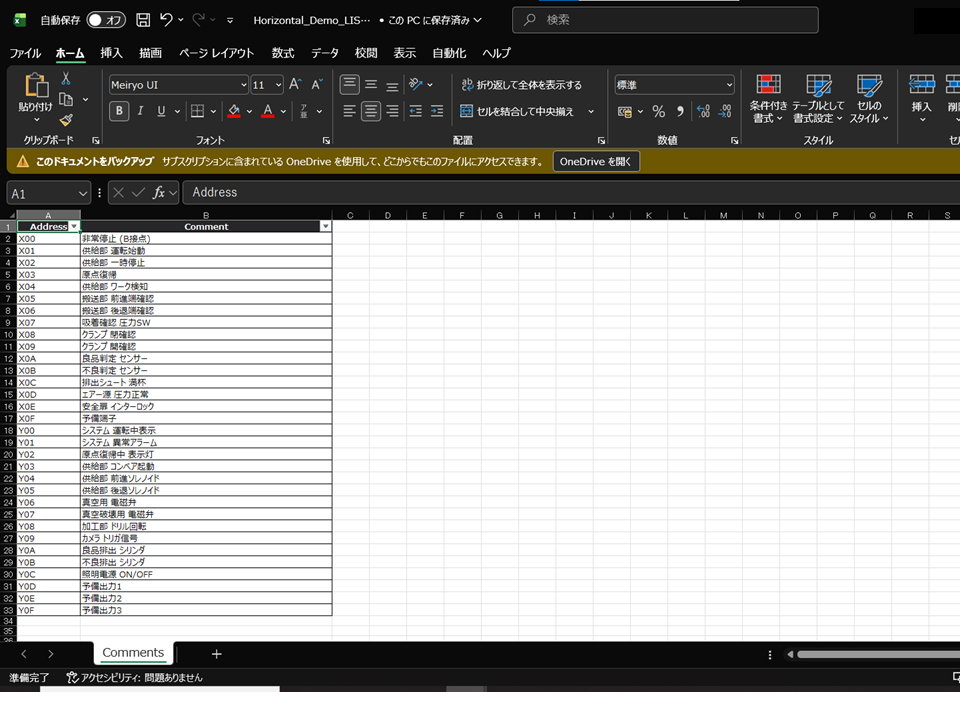This screenshot has height=720, width=960.
Task: Click the Save floppy disk icon
Action: (x=143, y=20)
